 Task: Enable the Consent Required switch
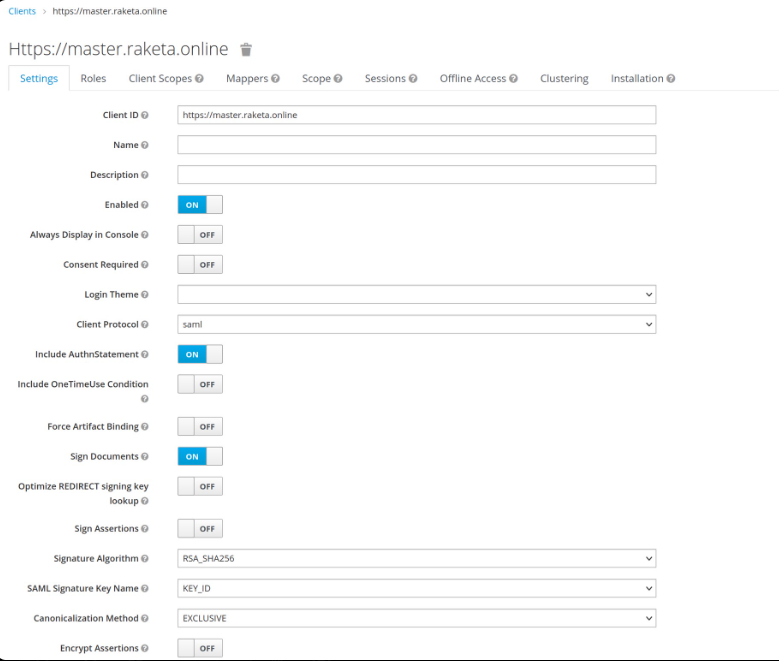pyautogui.click(x=200, y=264)
